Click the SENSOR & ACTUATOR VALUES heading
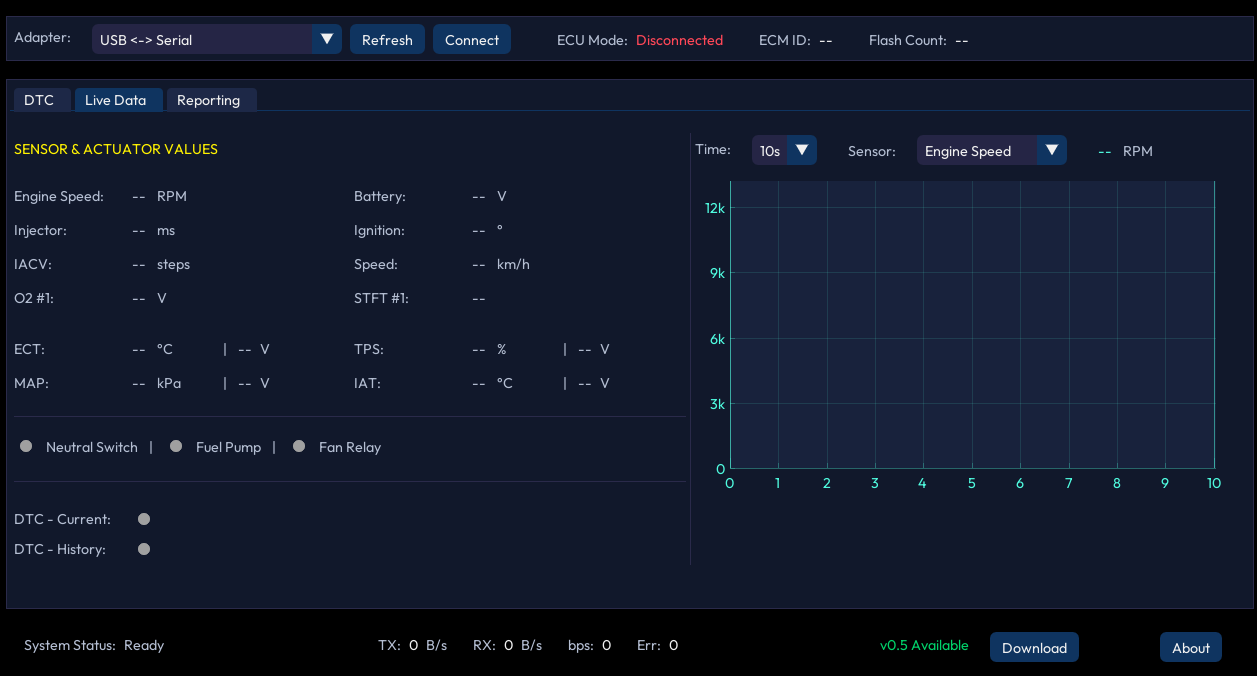The image size is (1257, 676). click(x=116, y=149)
